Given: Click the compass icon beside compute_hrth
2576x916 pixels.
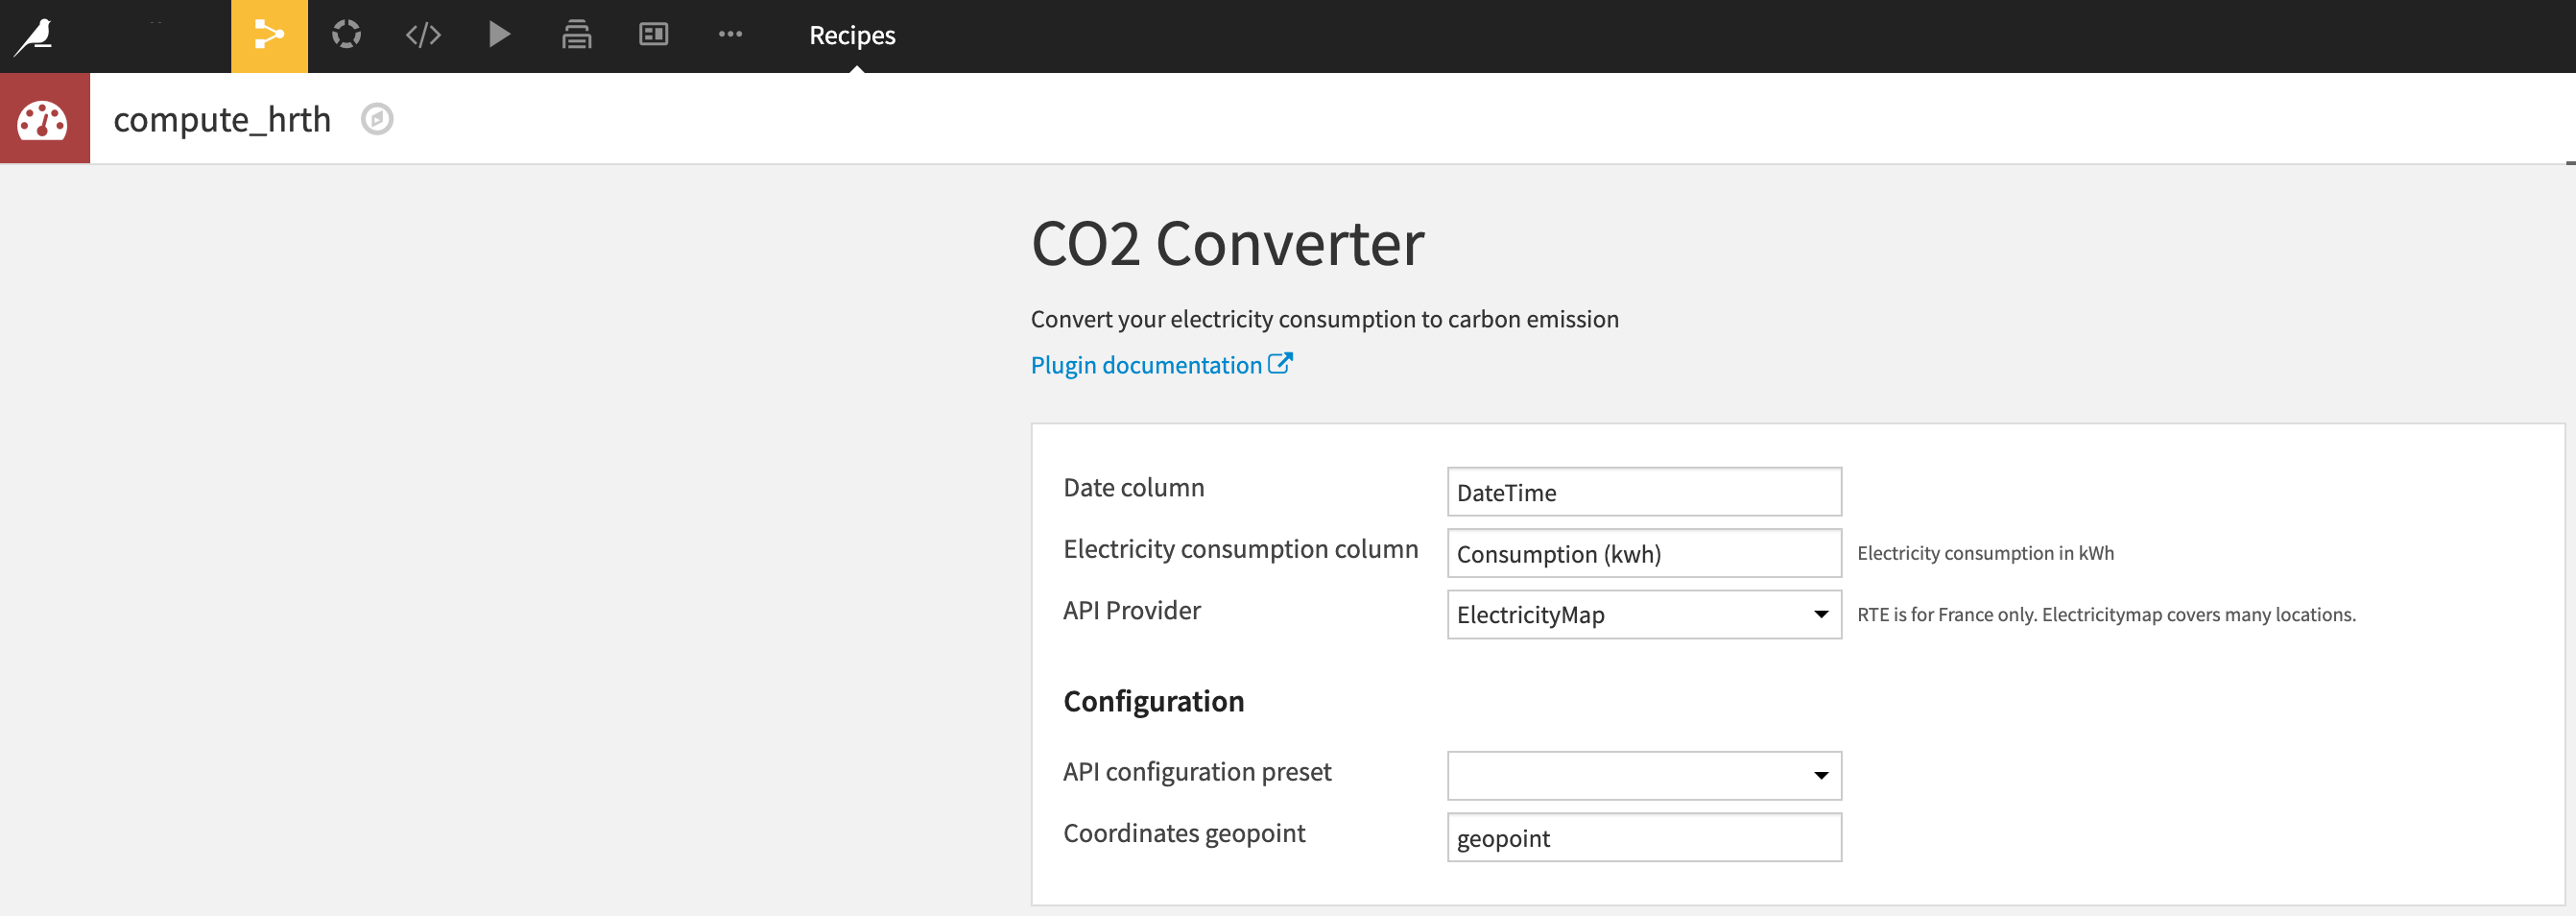Looking at the screenshot, I should click(x=377, y=120).
